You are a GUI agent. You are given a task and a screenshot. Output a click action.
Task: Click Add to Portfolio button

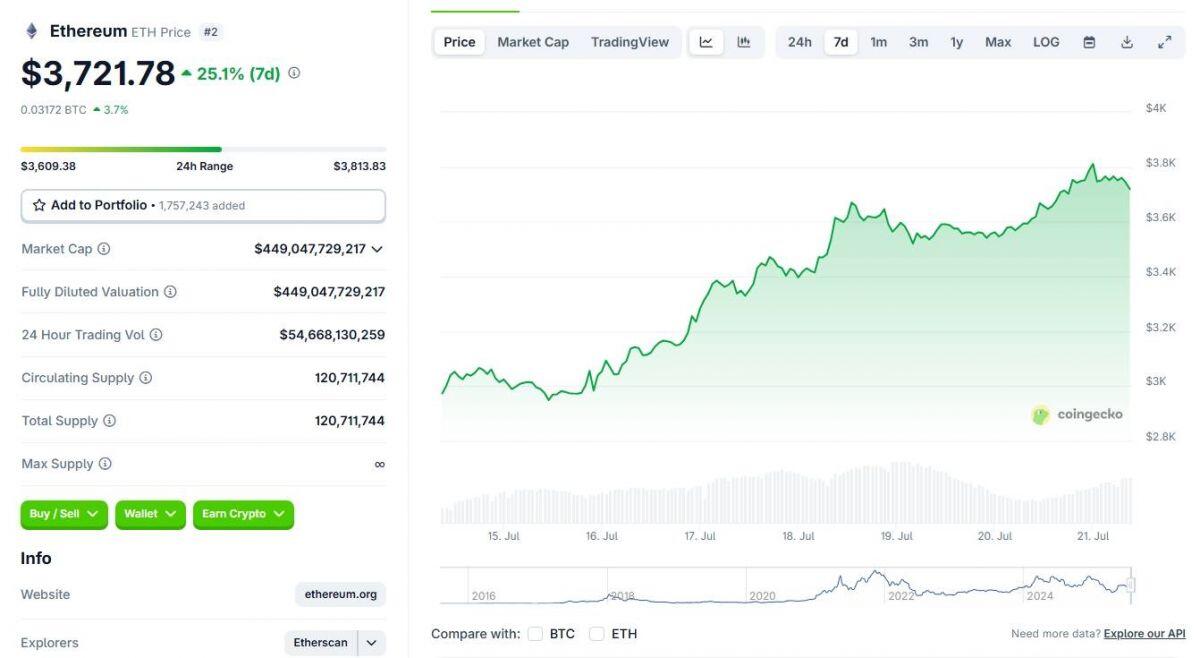pos(203,205)
